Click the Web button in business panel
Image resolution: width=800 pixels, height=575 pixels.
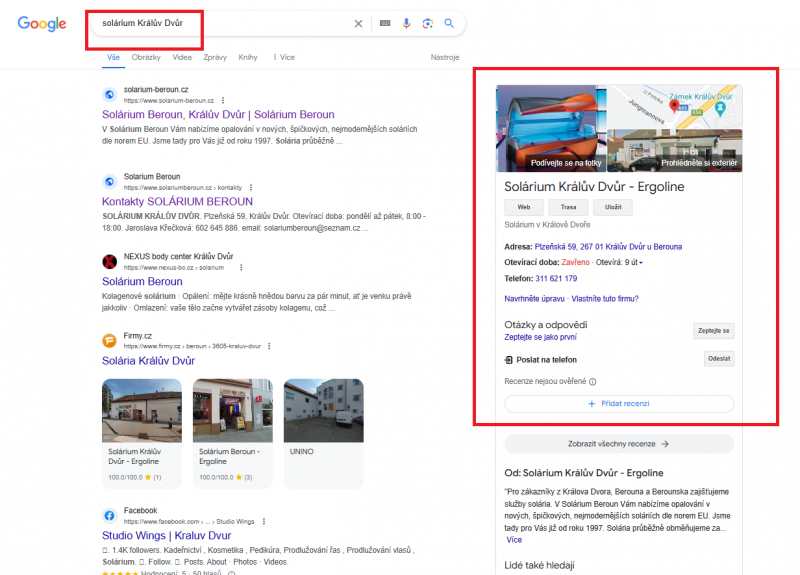(524, 207)
